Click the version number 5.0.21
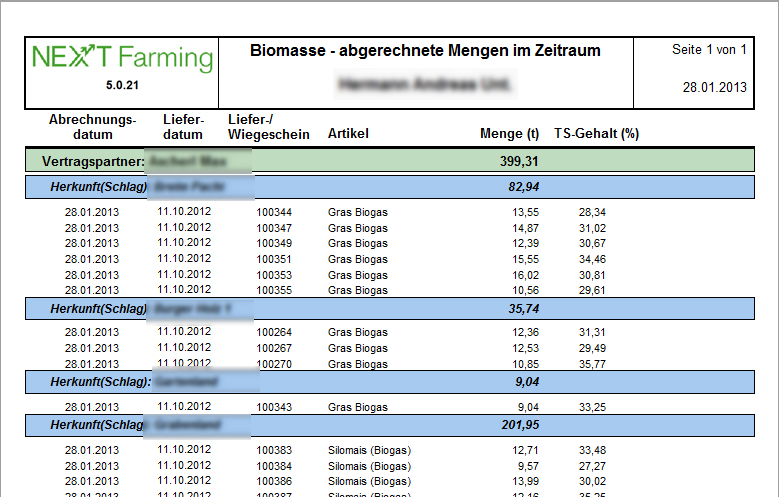This screenshot has width=779, height=497. coord(122,86)
